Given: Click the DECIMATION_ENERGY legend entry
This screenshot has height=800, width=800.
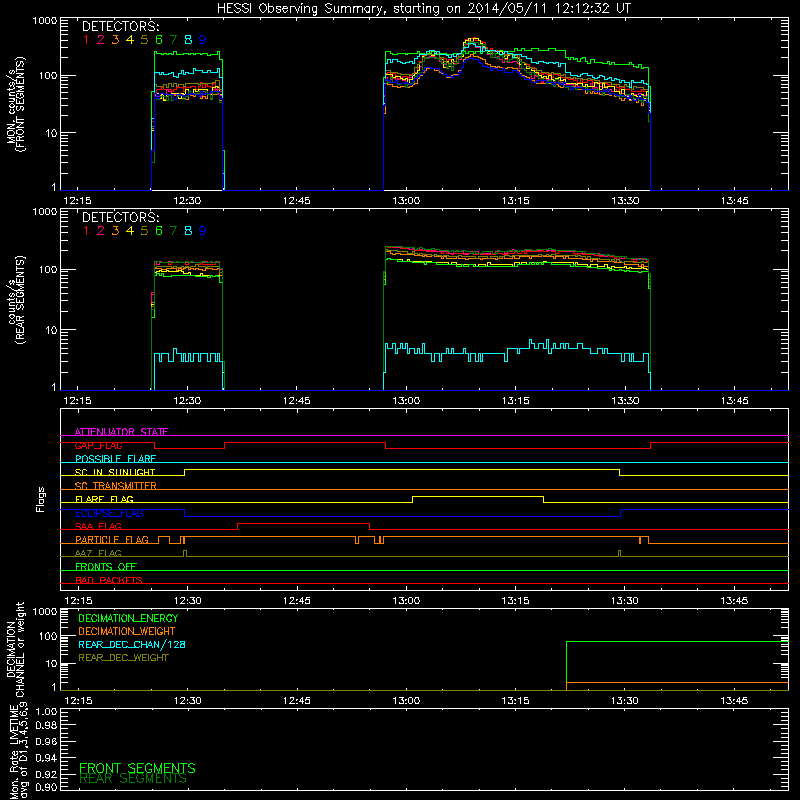Looking at the screenshot, I should [128, 618].
